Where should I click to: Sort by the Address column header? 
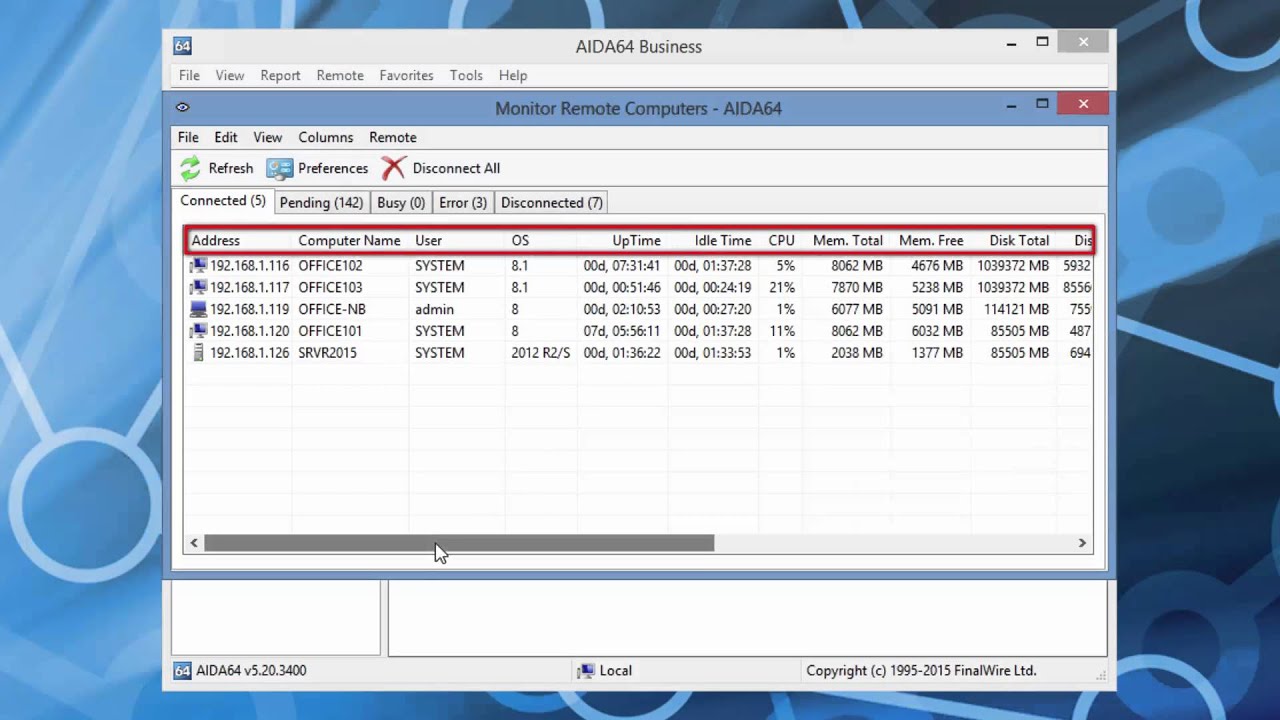pos(215,241)
